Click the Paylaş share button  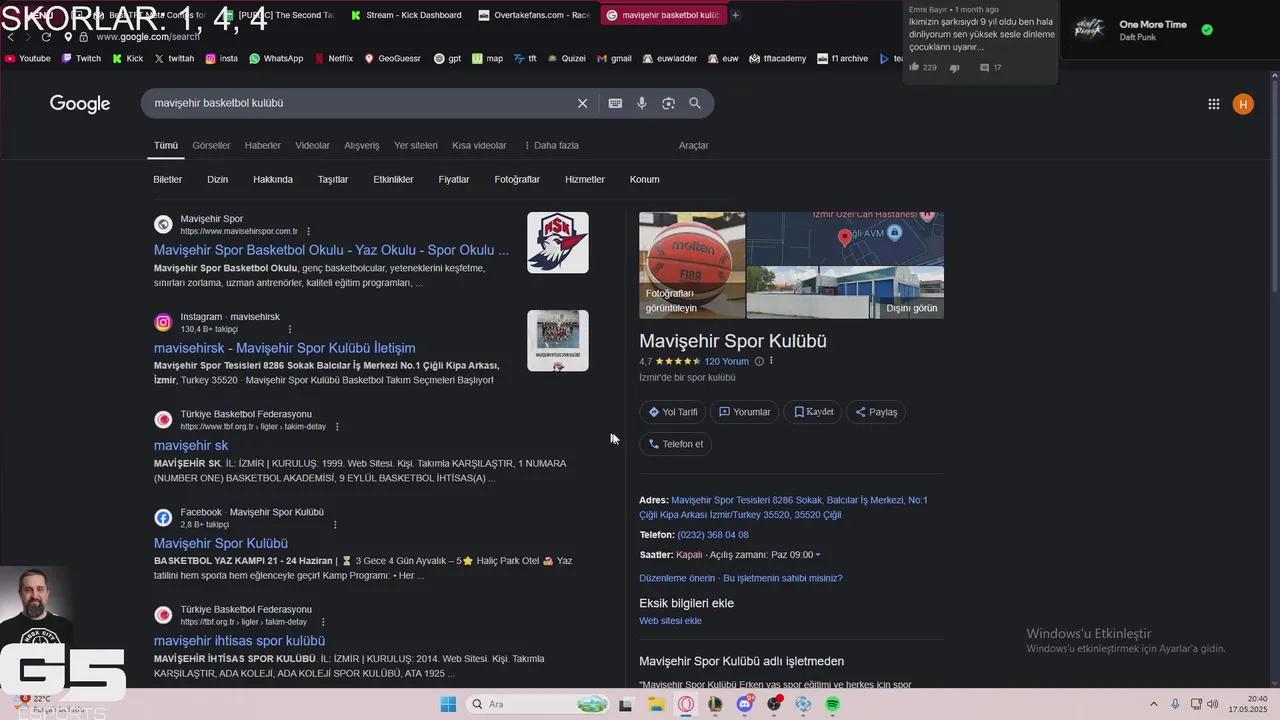point(876,412)
